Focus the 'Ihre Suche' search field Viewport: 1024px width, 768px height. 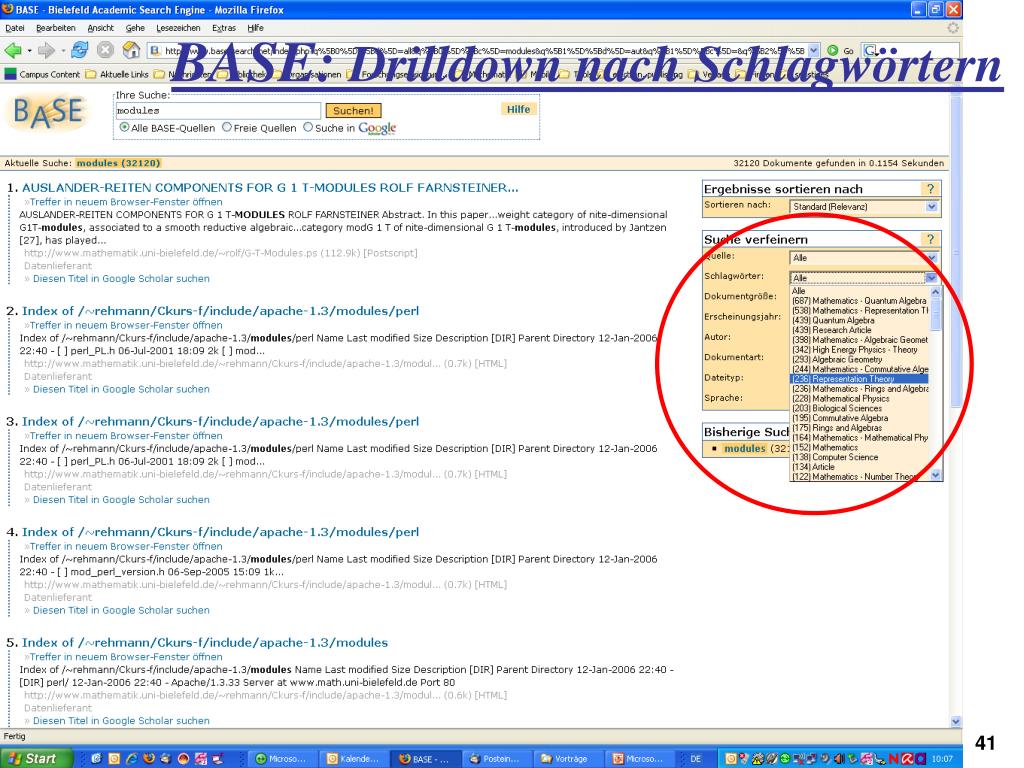(218, 110)
